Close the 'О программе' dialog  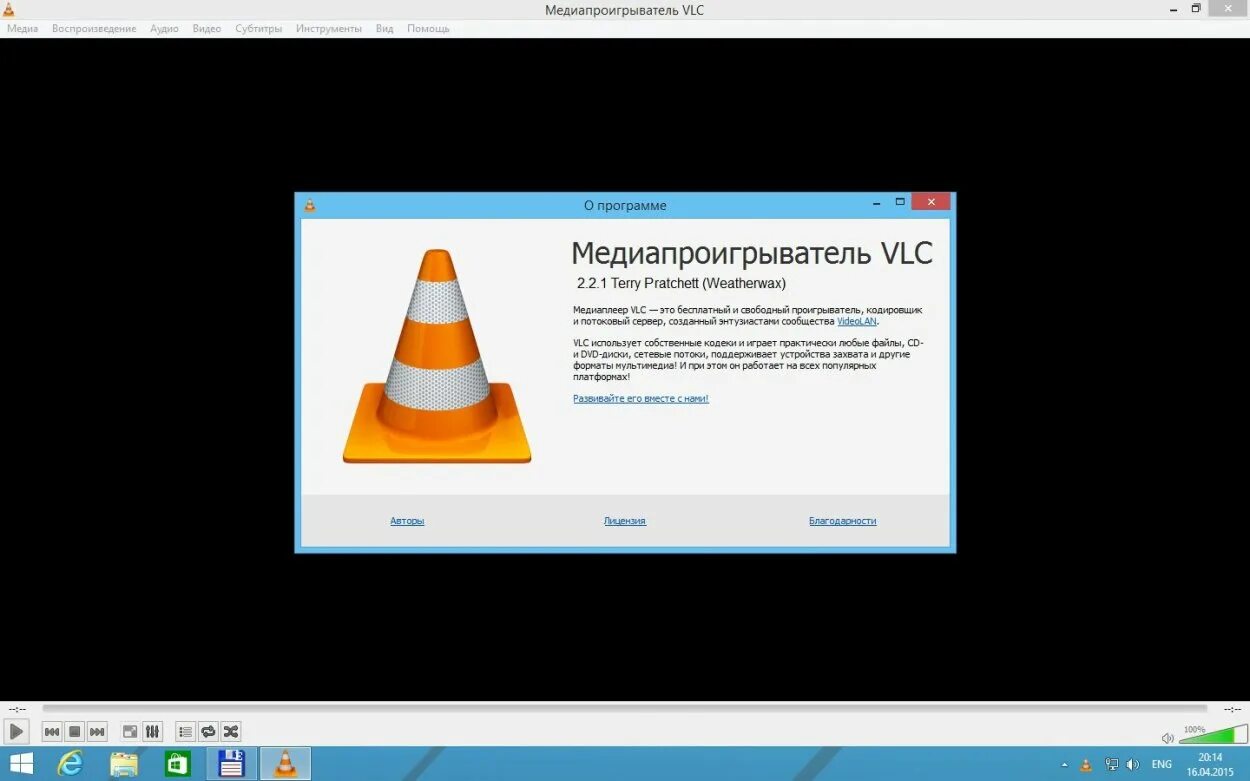pos(931,202)
